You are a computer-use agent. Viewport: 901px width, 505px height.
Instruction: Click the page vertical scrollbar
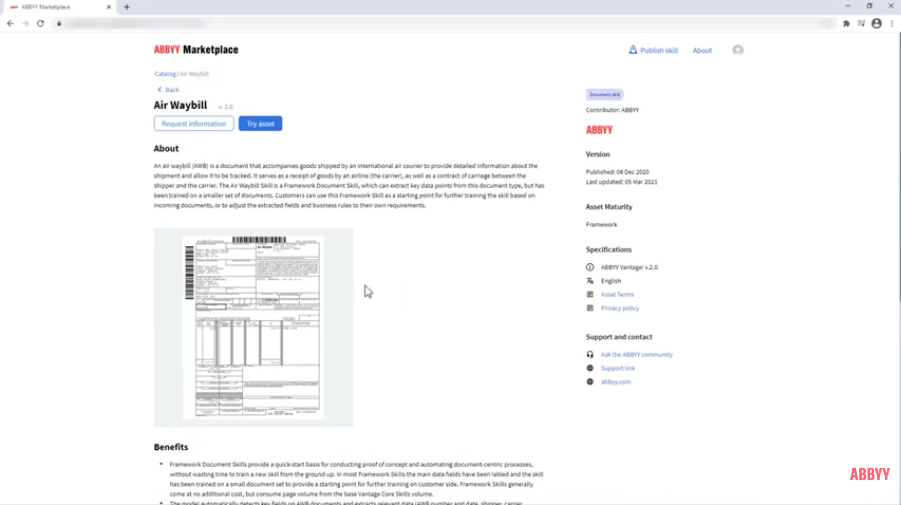point(898,172)
